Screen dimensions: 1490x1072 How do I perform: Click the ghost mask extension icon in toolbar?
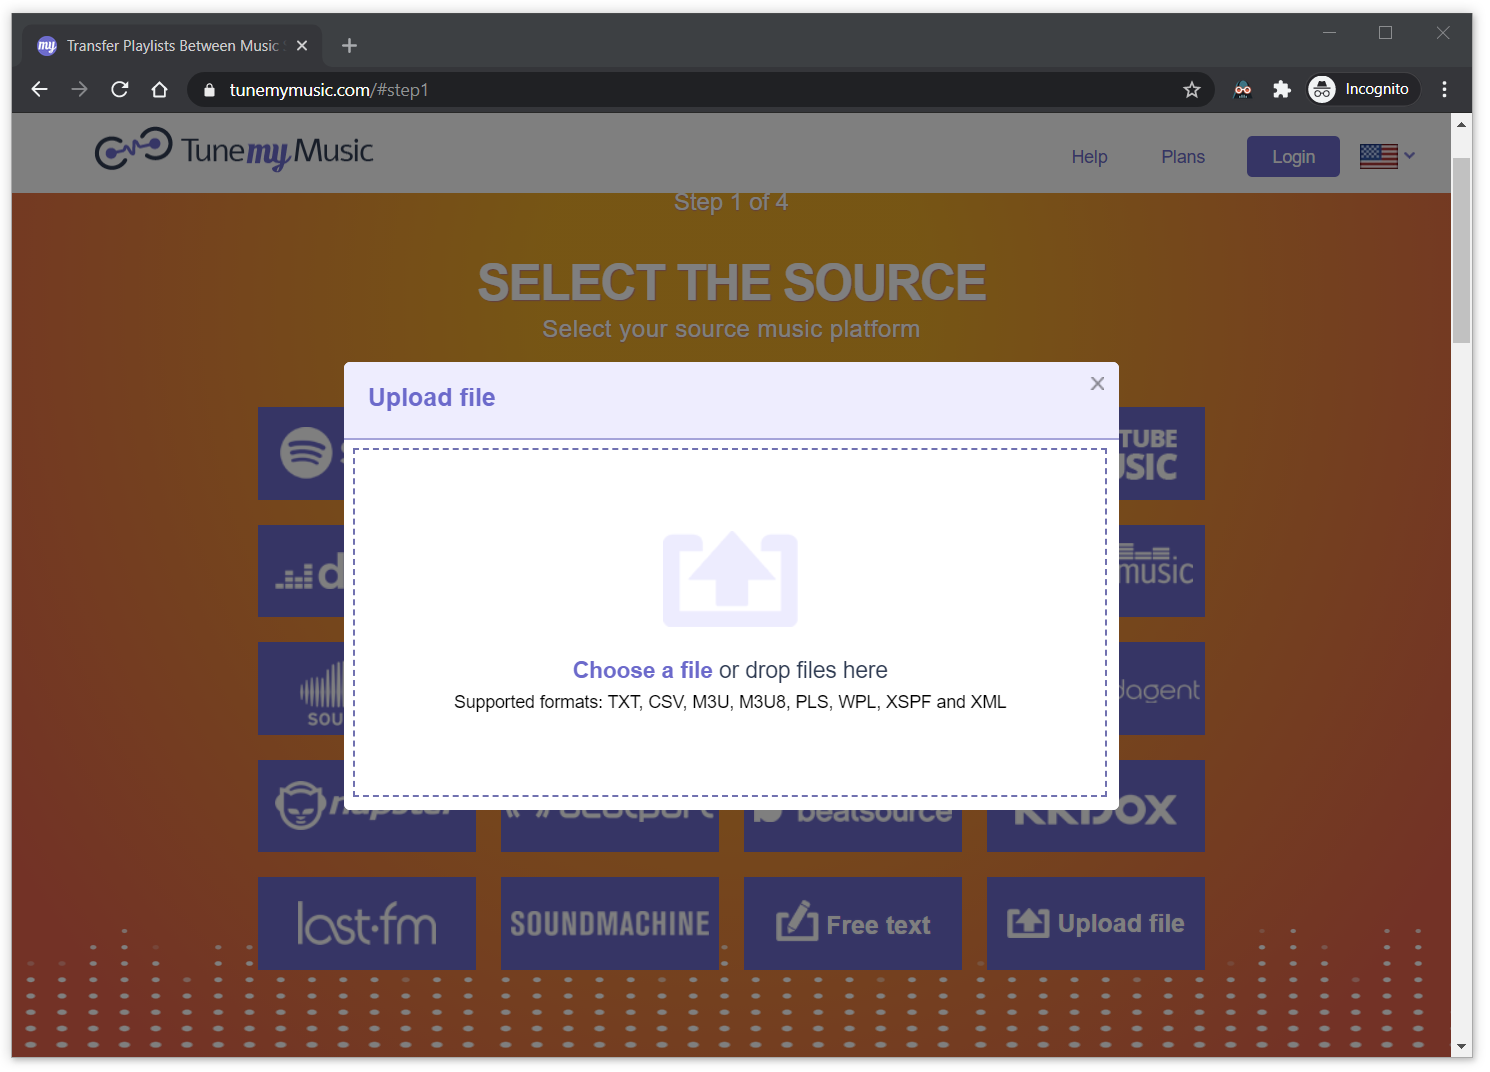click(1242, 90)
